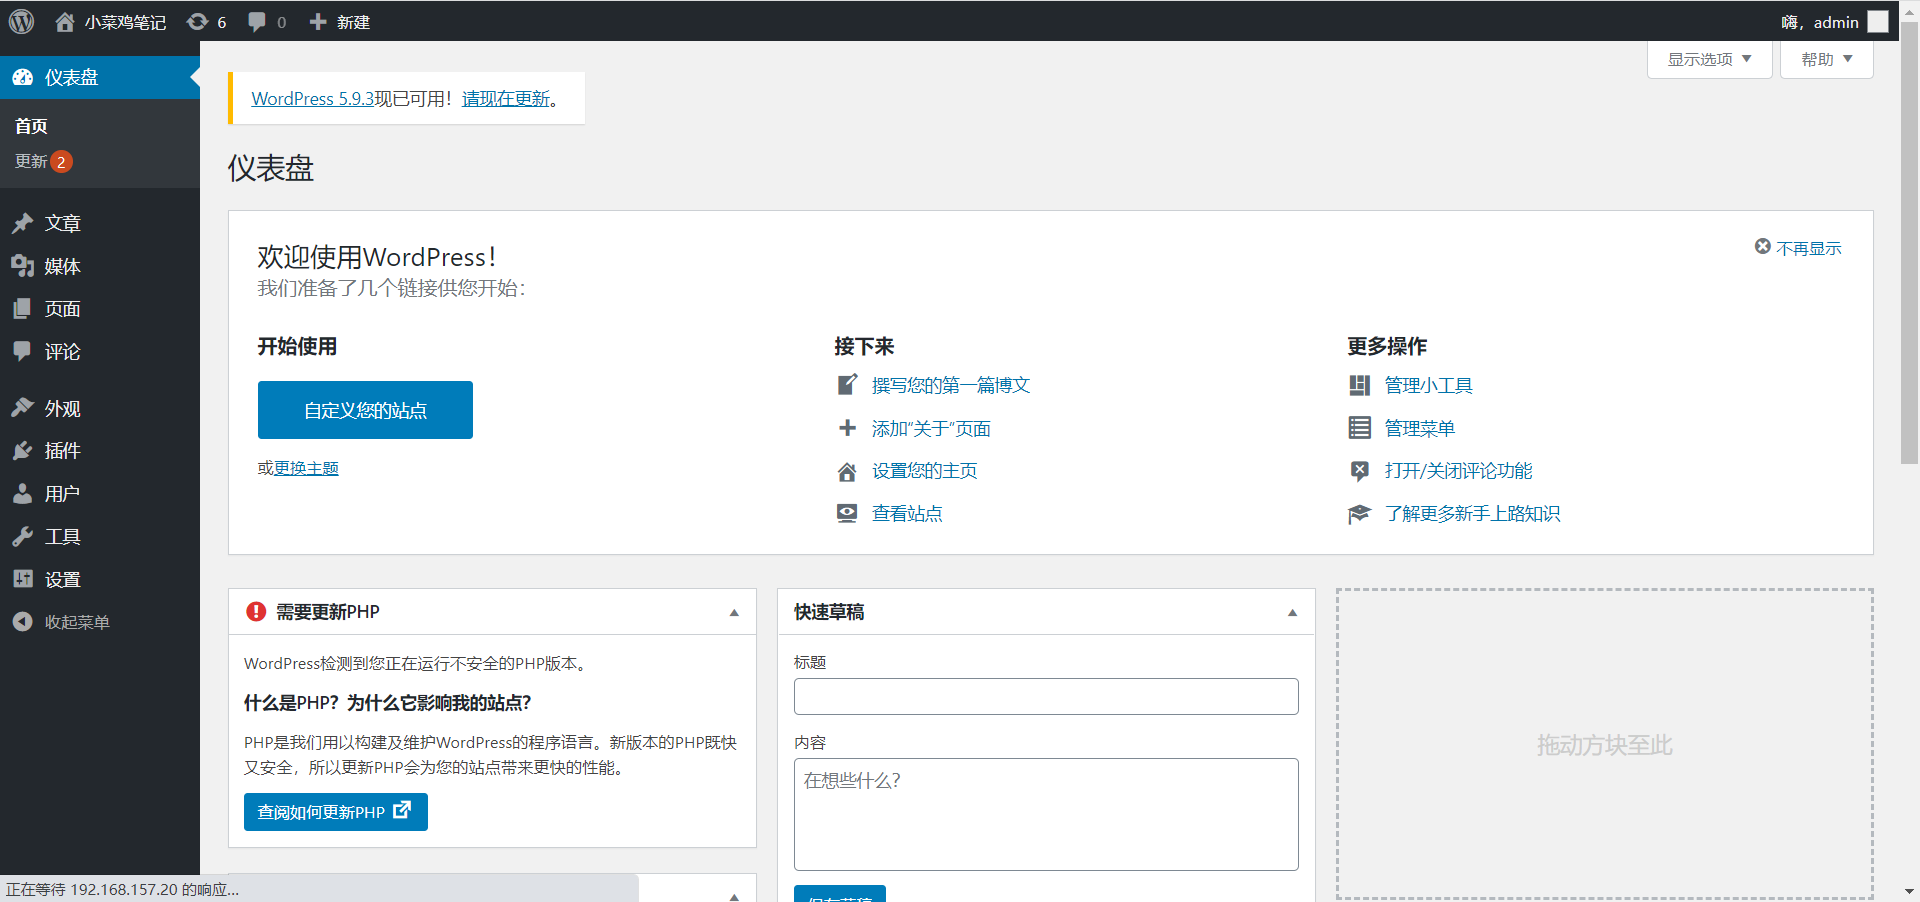The height and width of the screenshot is (902, 1920).
Task: Click the monitor icon beside 查看站点
Action: tap(847, 513)
